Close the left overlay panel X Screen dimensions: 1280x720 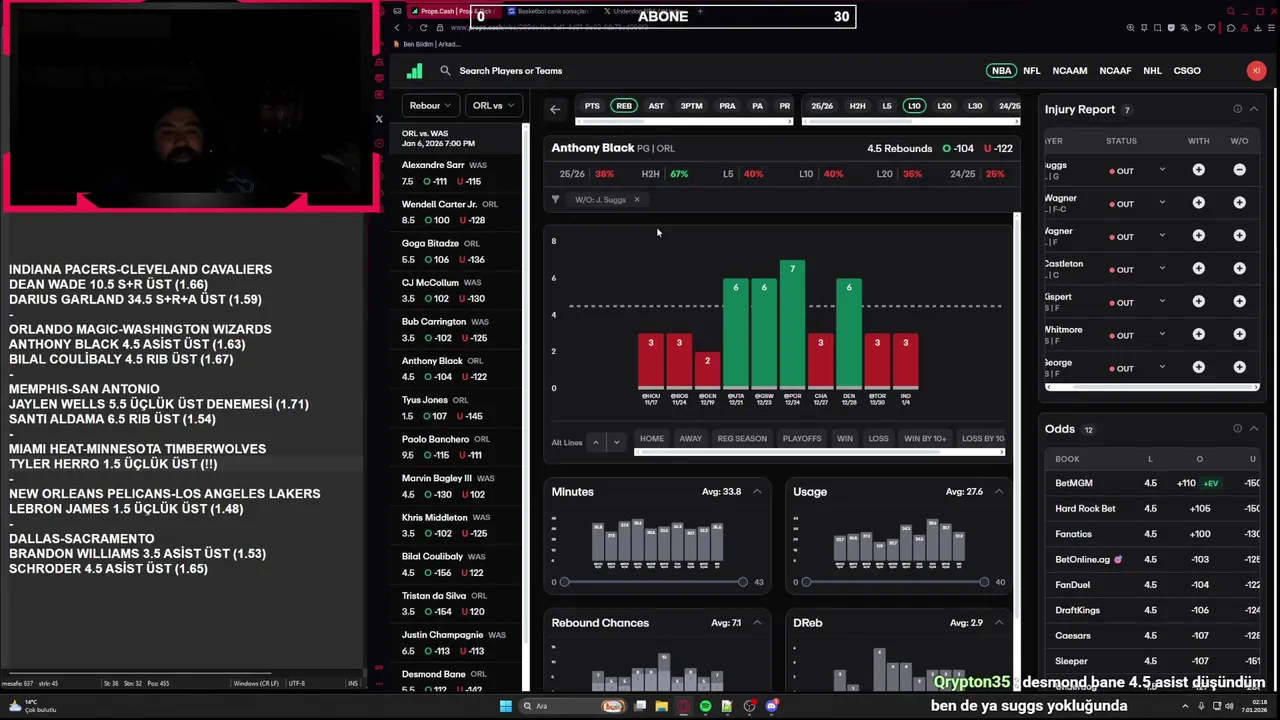click(x=379, y=119)
